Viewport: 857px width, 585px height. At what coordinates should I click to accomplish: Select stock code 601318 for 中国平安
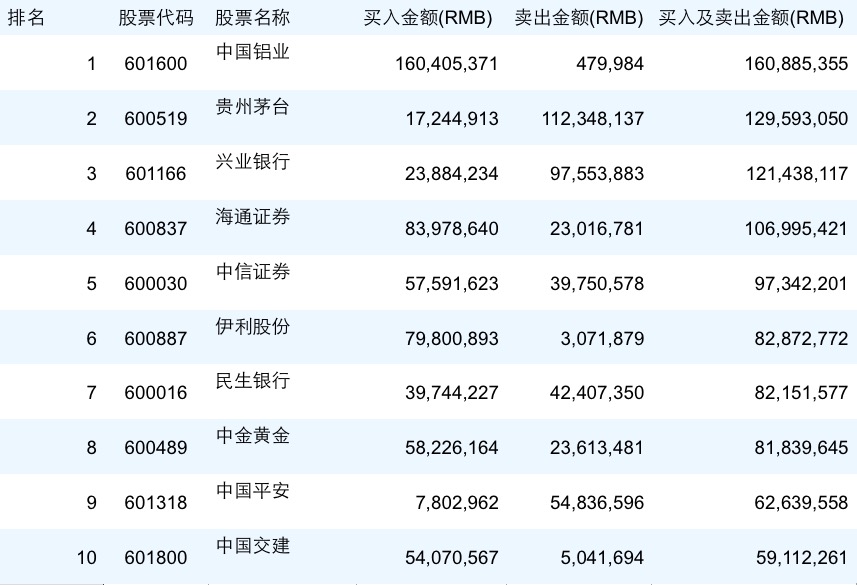(x=155, y=502)
